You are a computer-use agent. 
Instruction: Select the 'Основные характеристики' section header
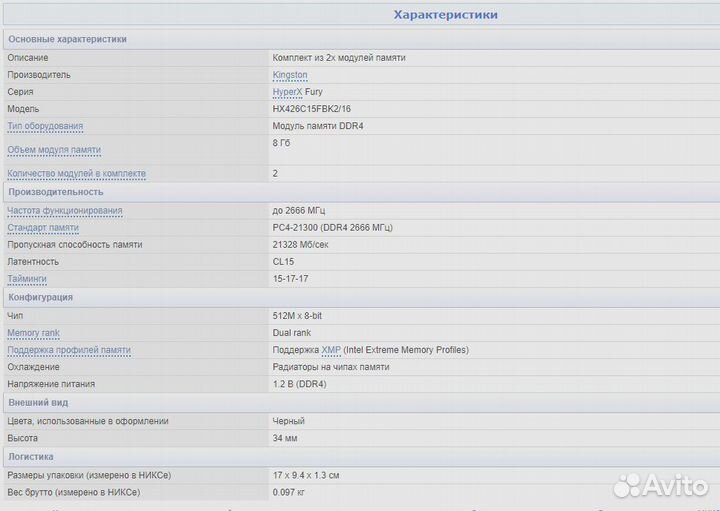click(x=67, y=39)
